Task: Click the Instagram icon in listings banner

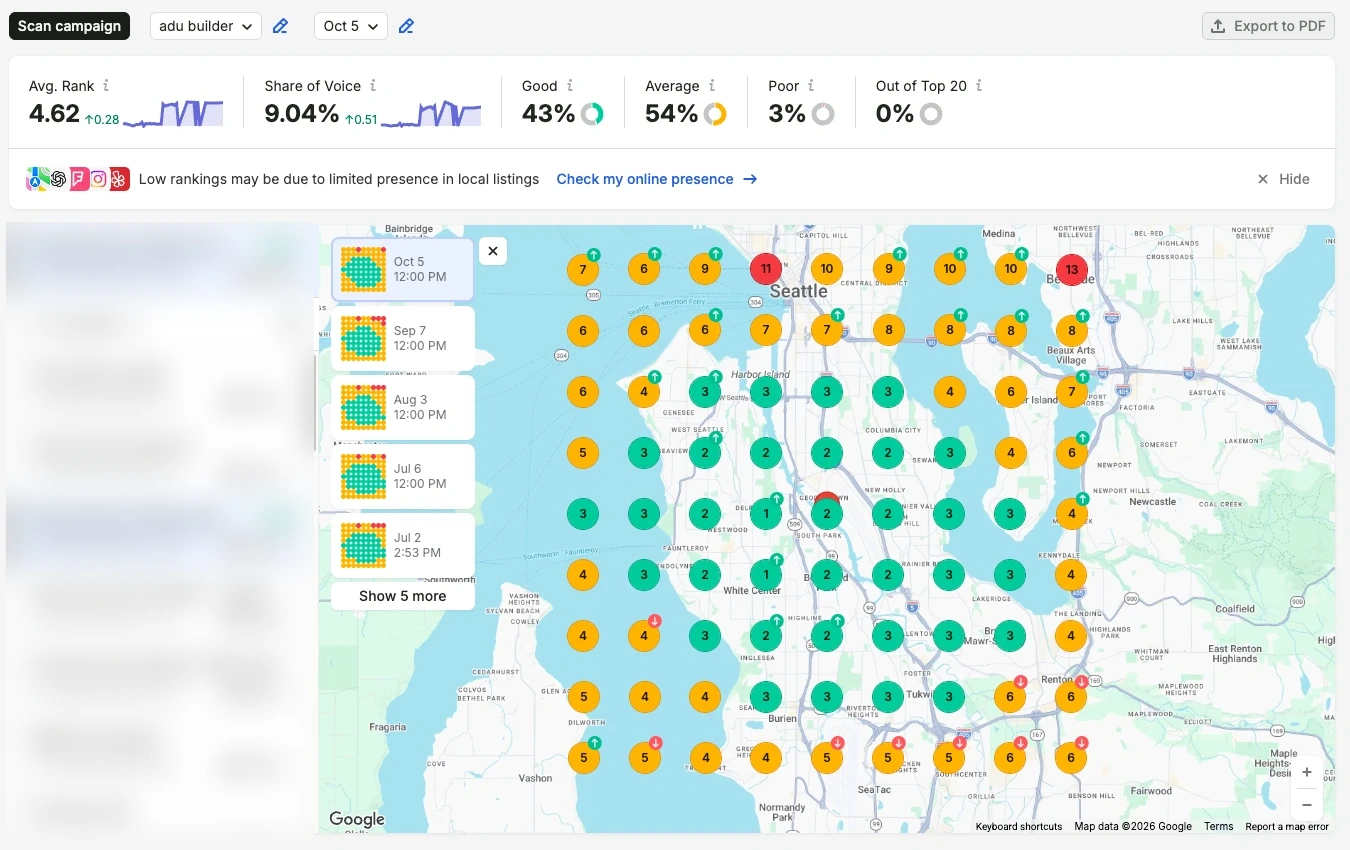Action: click(x=99, y=179)
